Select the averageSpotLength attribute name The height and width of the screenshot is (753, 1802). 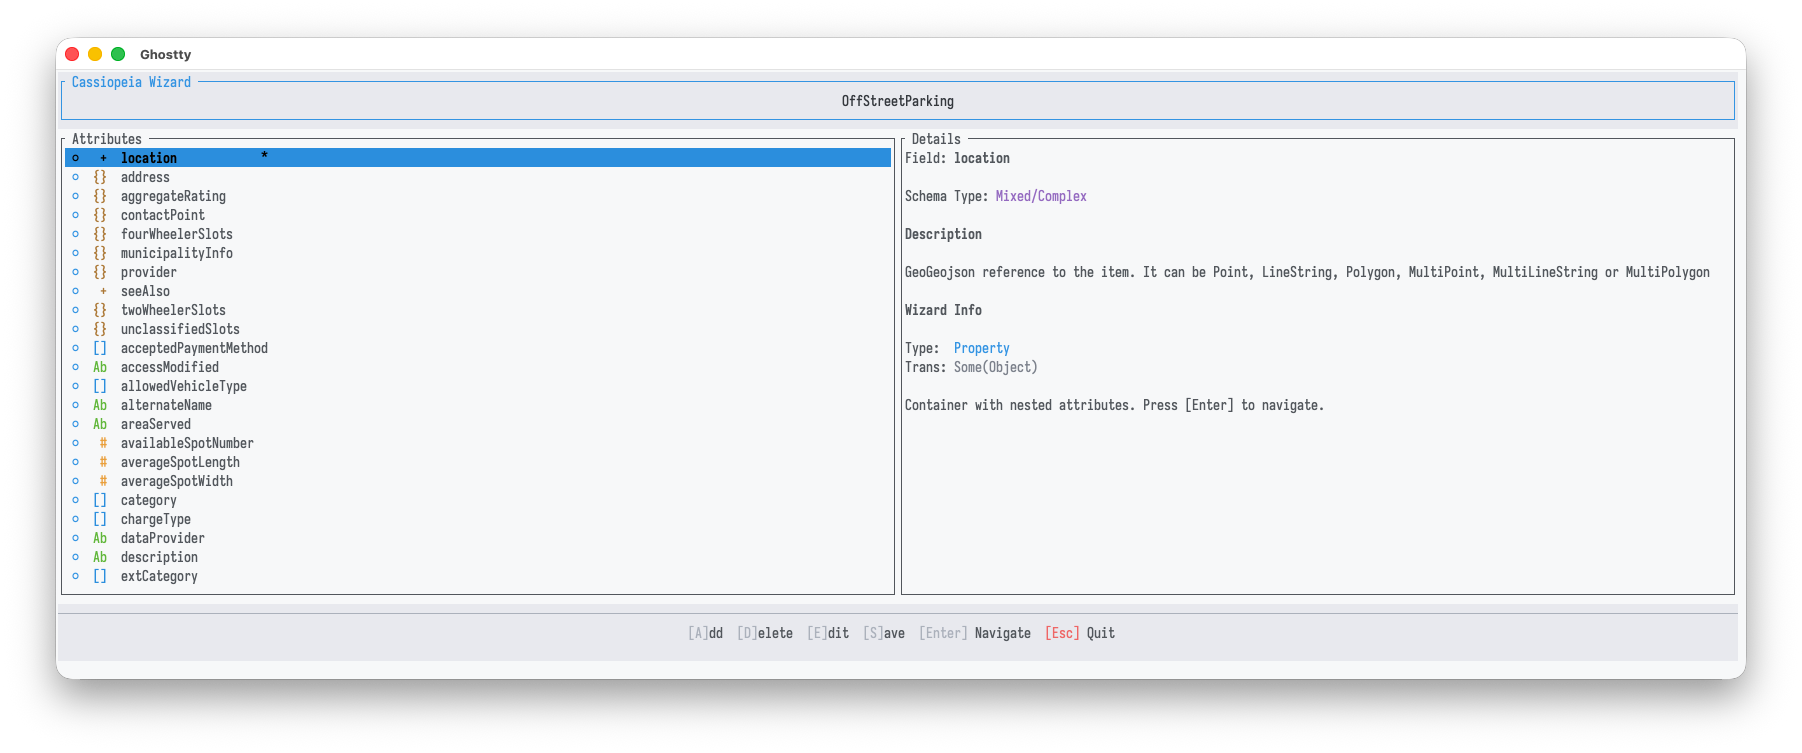pos(180,462)
